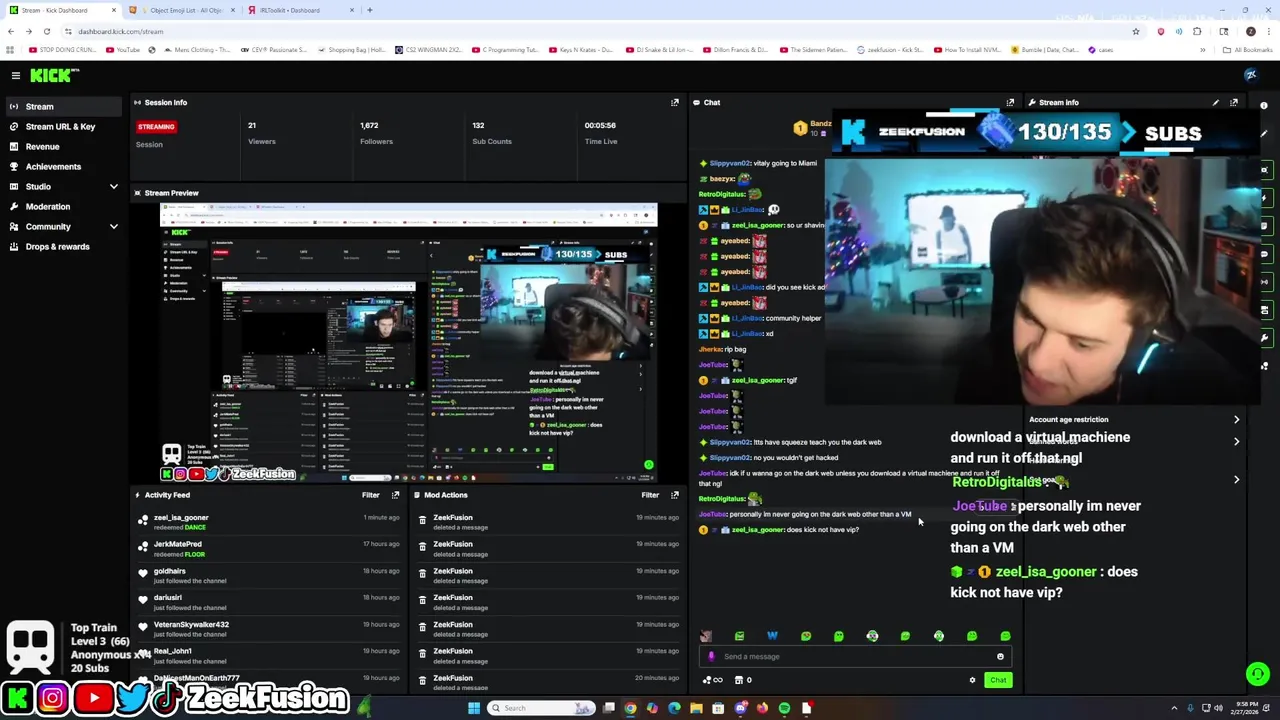Click the Kick logo
Image resolution: width=1280 pixels, height=720 pixels.
[x=53, y=75]
